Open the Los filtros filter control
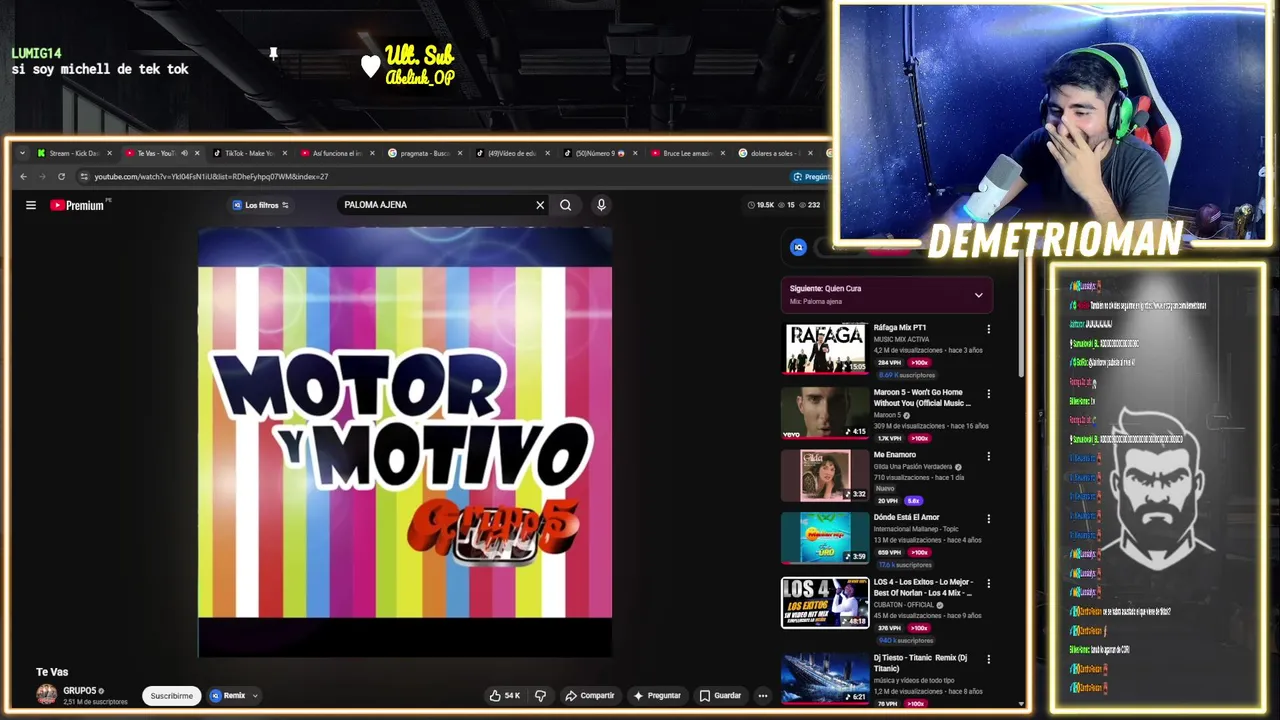The width and height of the screenshot is (1280, 720). click(260, 205)
